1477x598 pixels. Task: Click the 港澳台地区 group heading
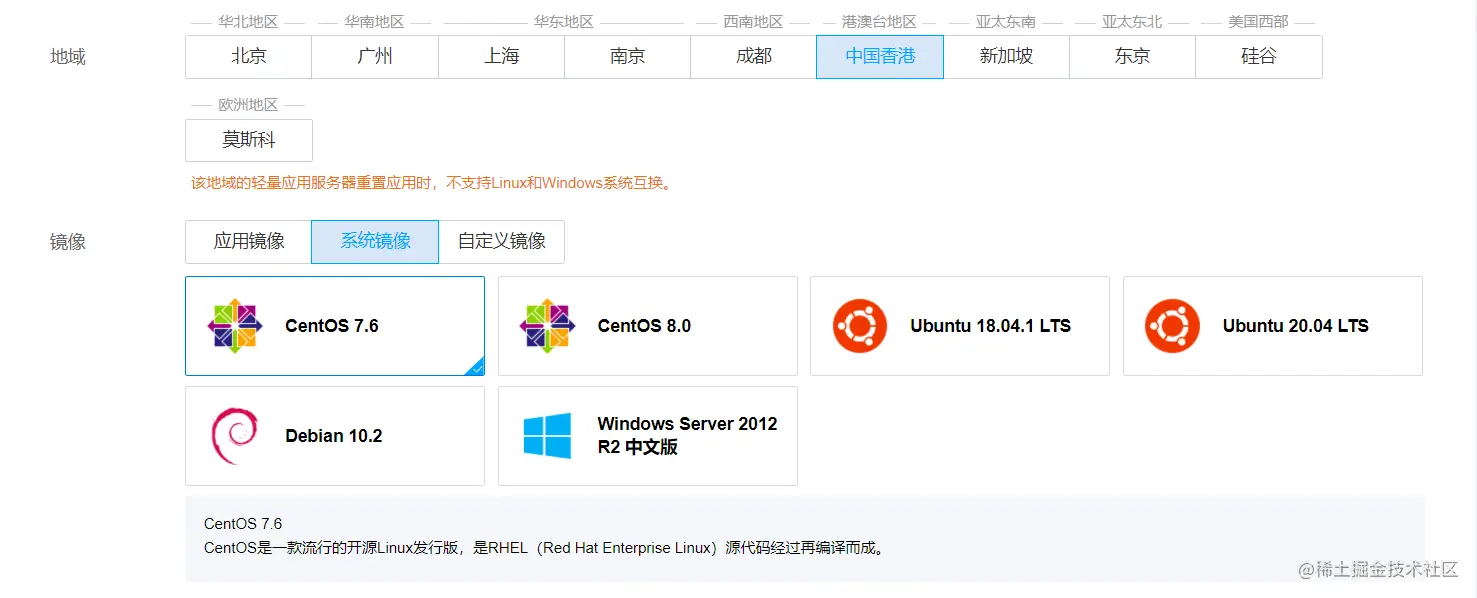click(880, 21)
